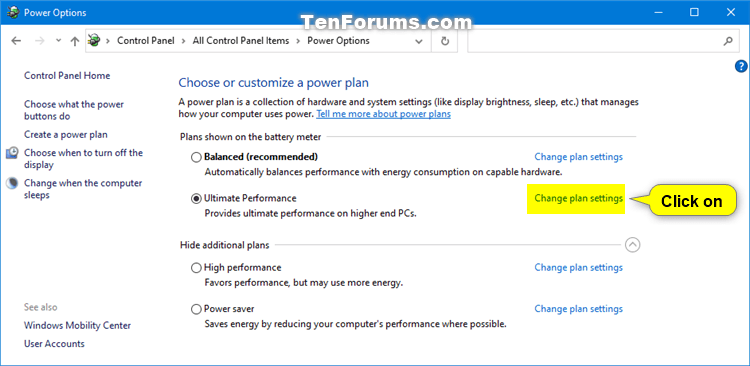Go up one level with Up arrow
This screenshot has width=750, height=366.
(x=74, y=41)
